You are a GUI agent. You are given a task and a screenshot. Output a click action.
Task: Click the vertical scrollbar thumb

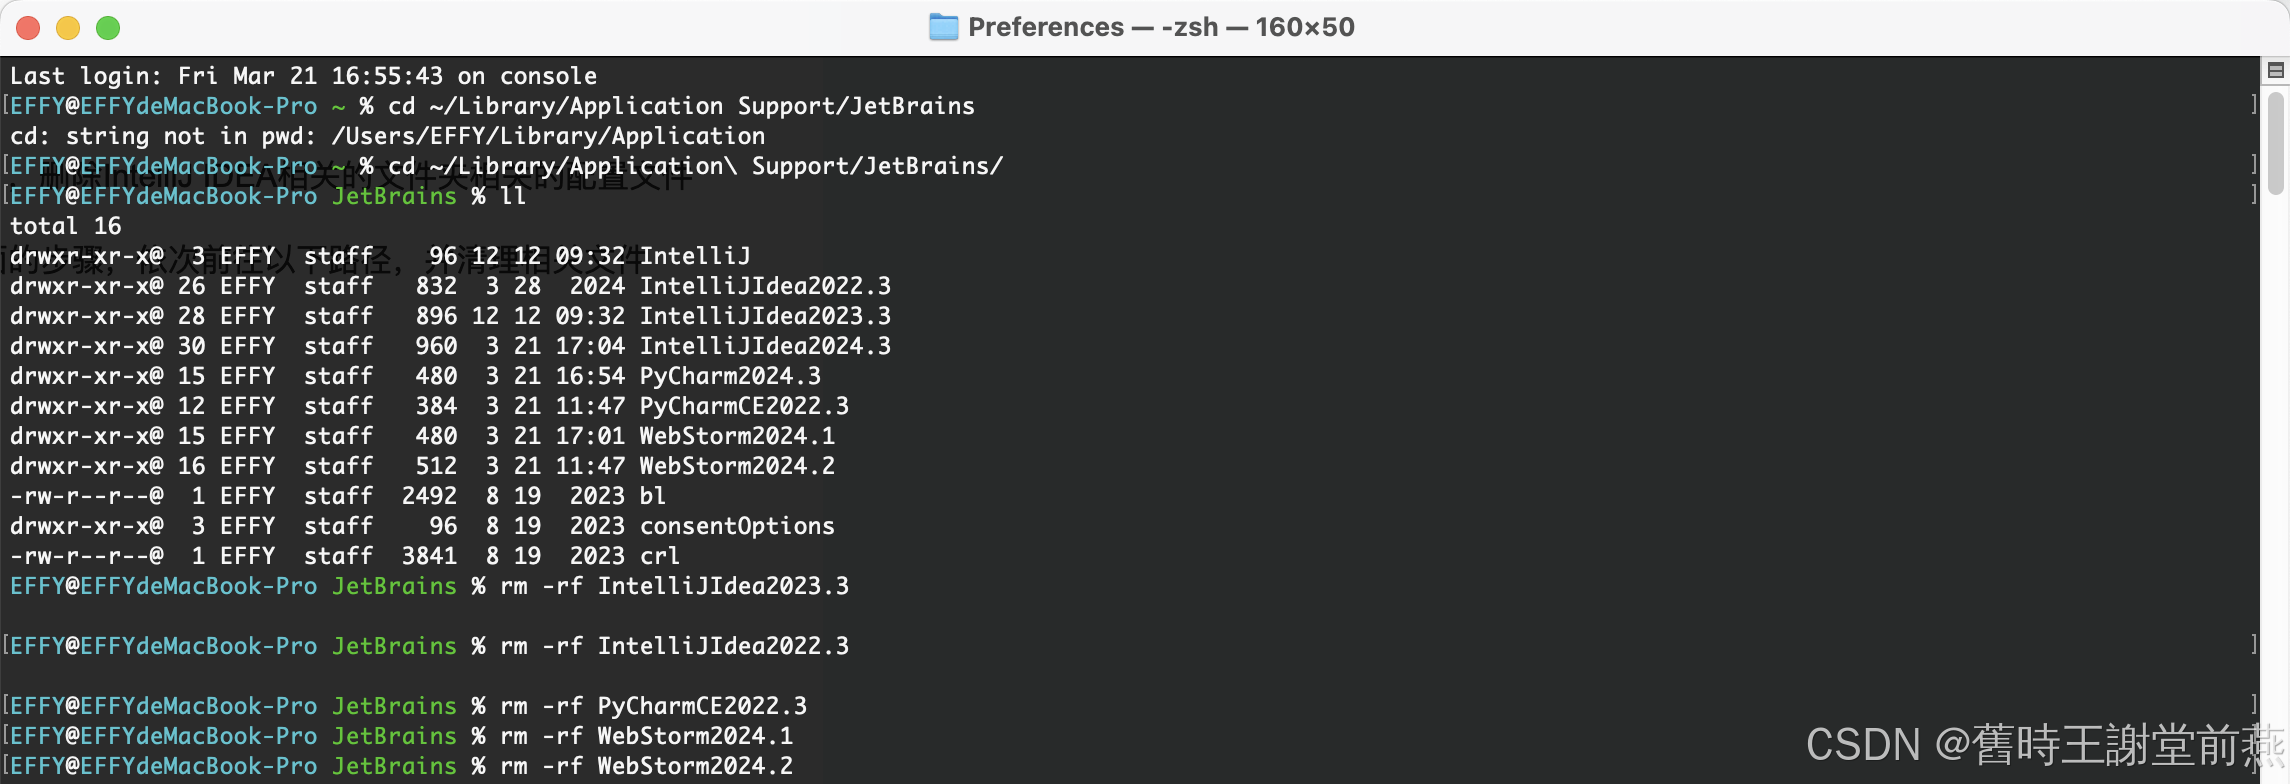click(x=2276, y=143)
